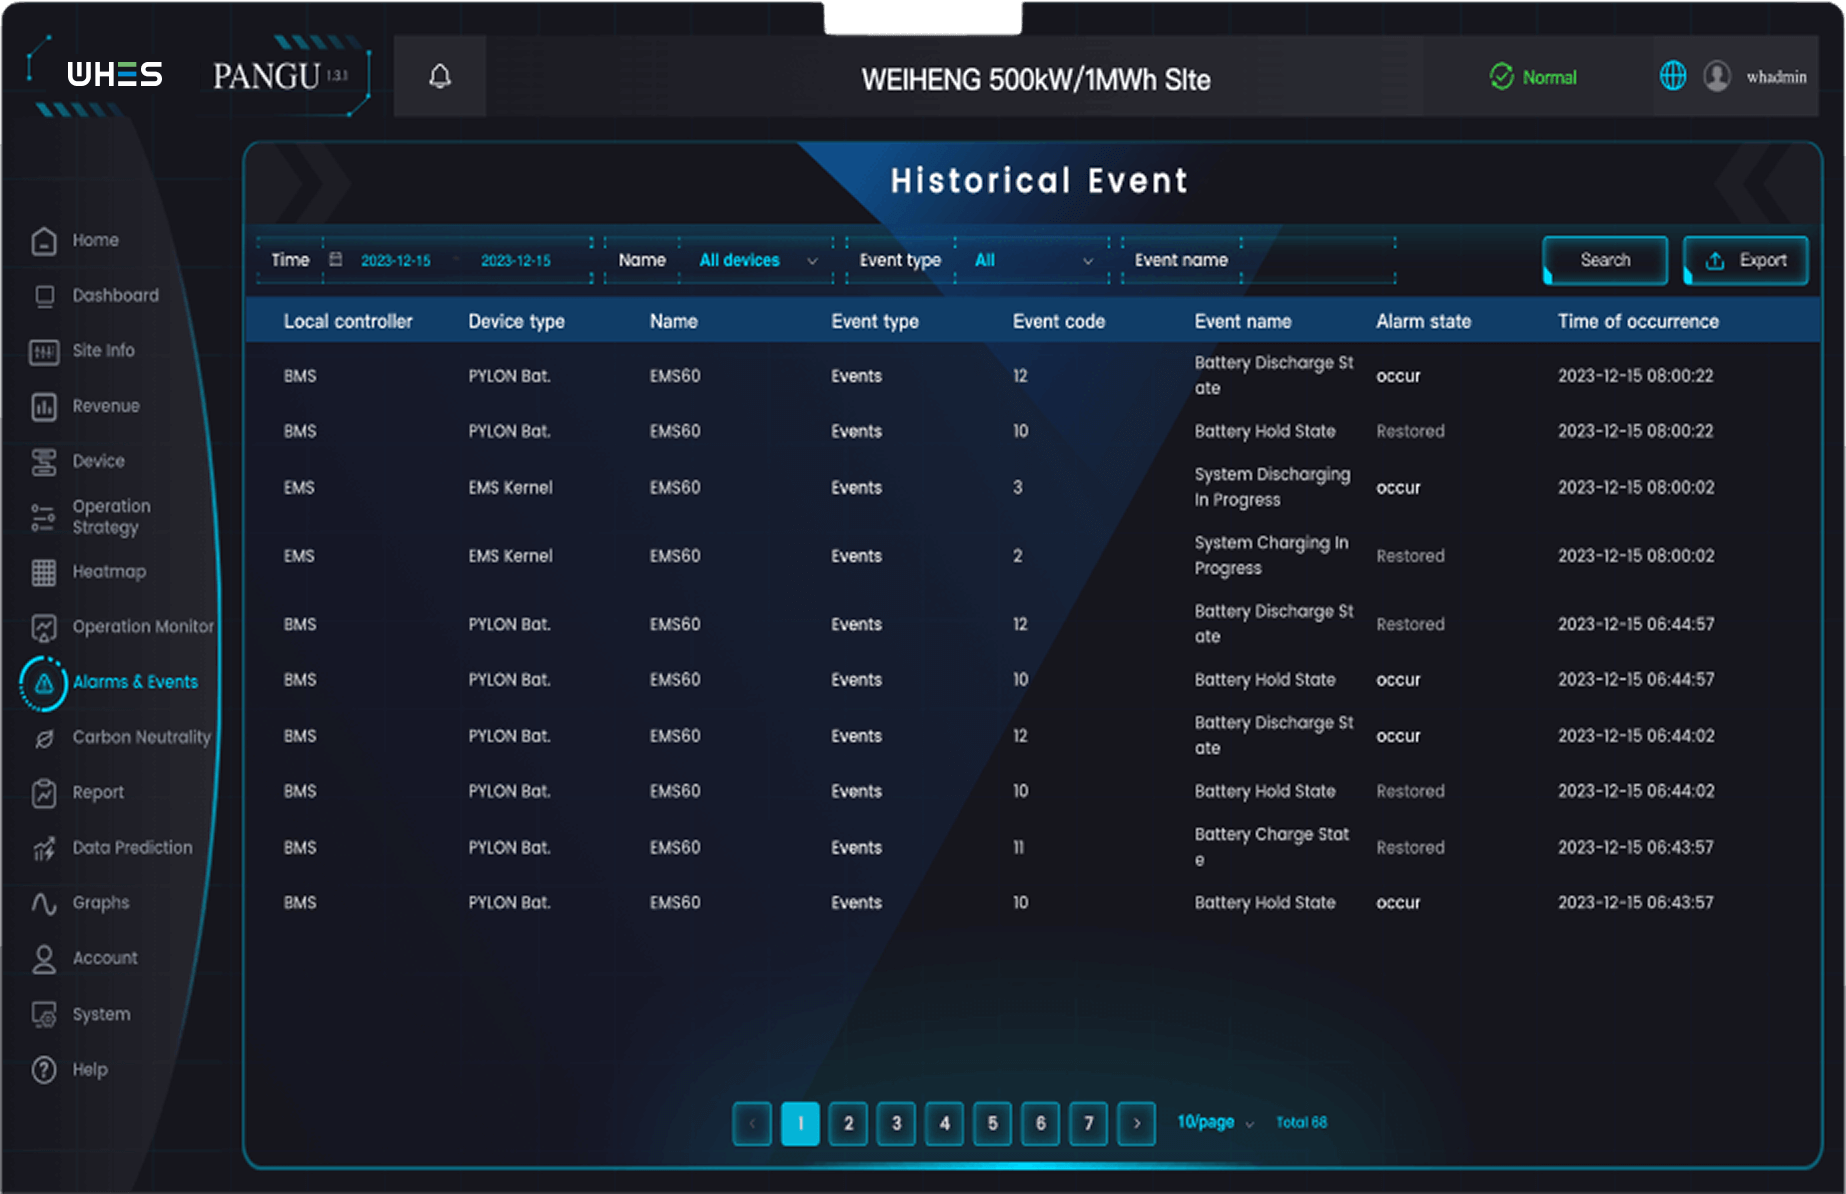
Task: Click the Data Prediction sidebar icon
Action: coord(44,848)
